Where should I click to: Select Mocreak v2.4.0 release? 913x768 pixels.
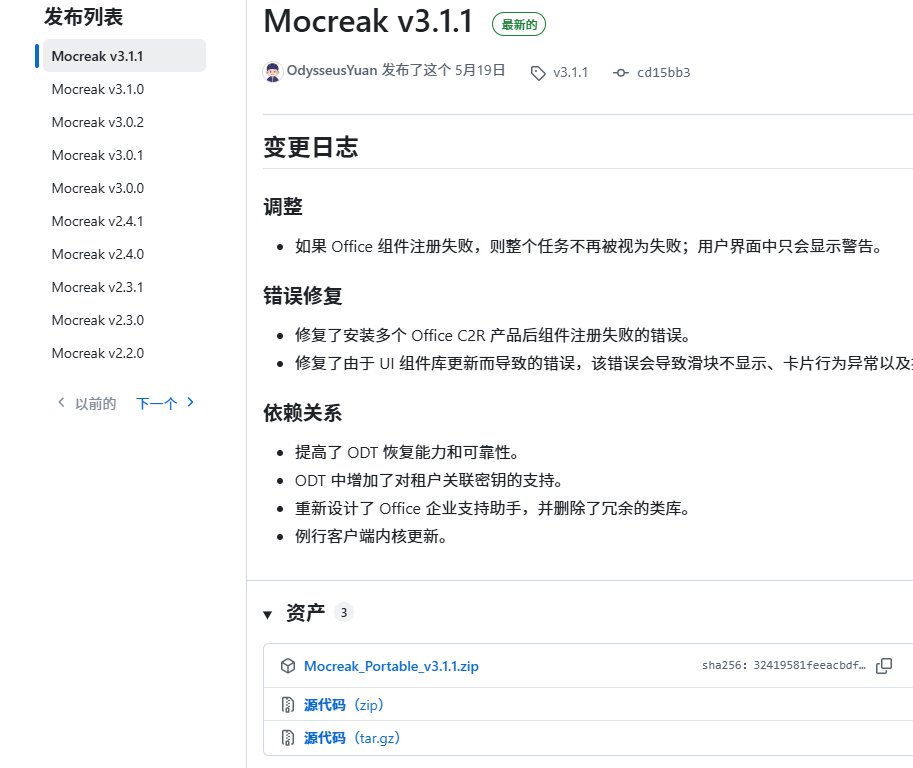[97, 254]
